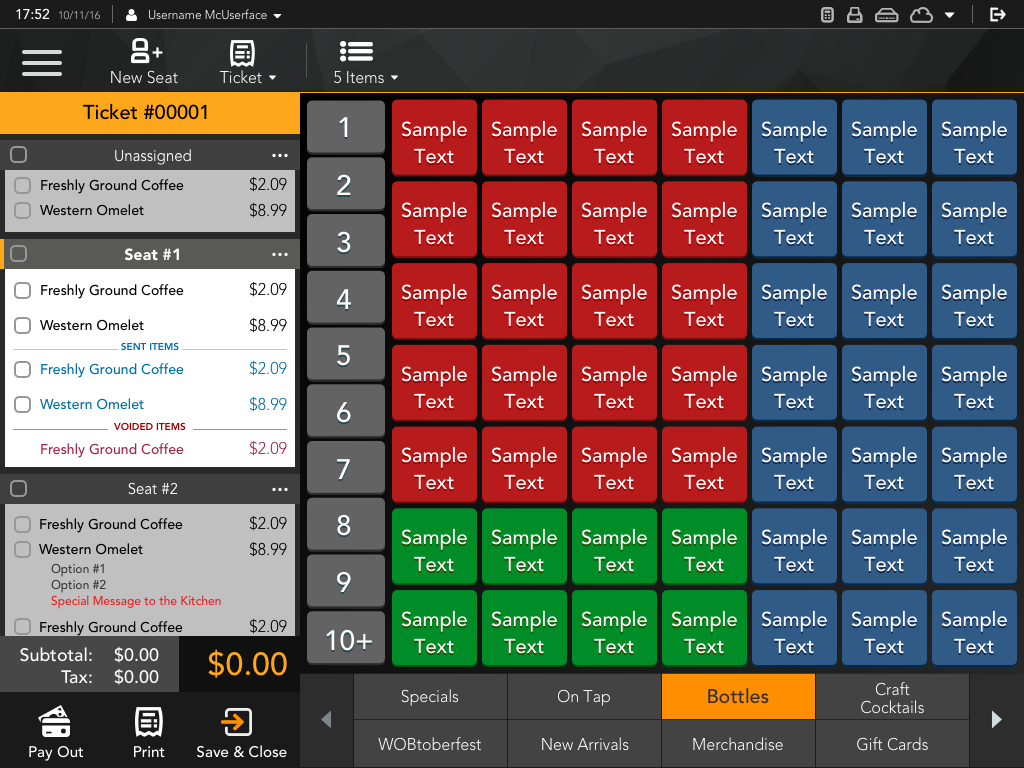Check the Seat #2 header checkbox

click(19, 488)
